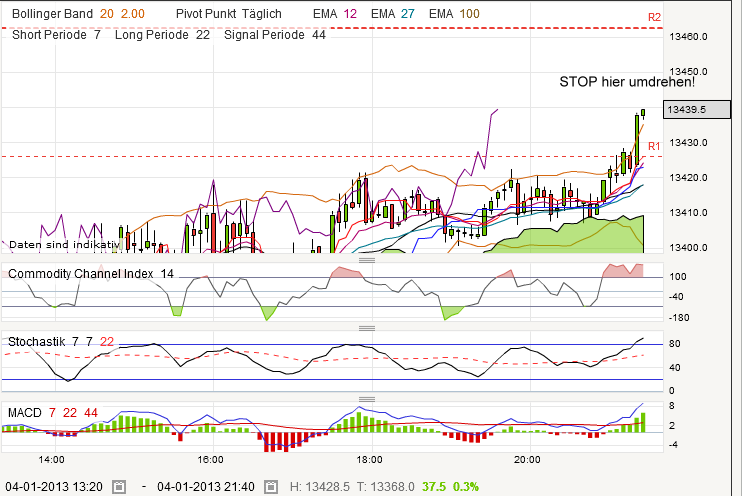Screen dimensions: 742x496
Task: Click the green 37.5 change value
Action: click(434, 487)
